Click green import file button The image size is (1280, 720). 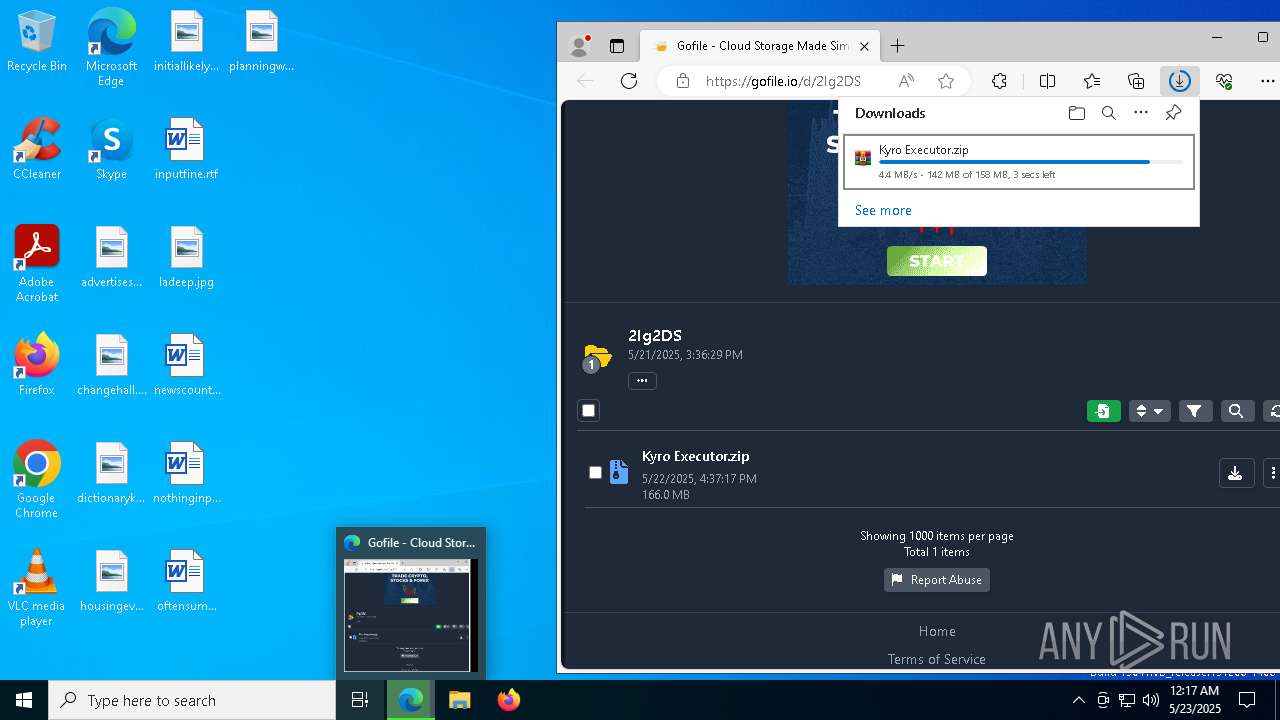1104,411
